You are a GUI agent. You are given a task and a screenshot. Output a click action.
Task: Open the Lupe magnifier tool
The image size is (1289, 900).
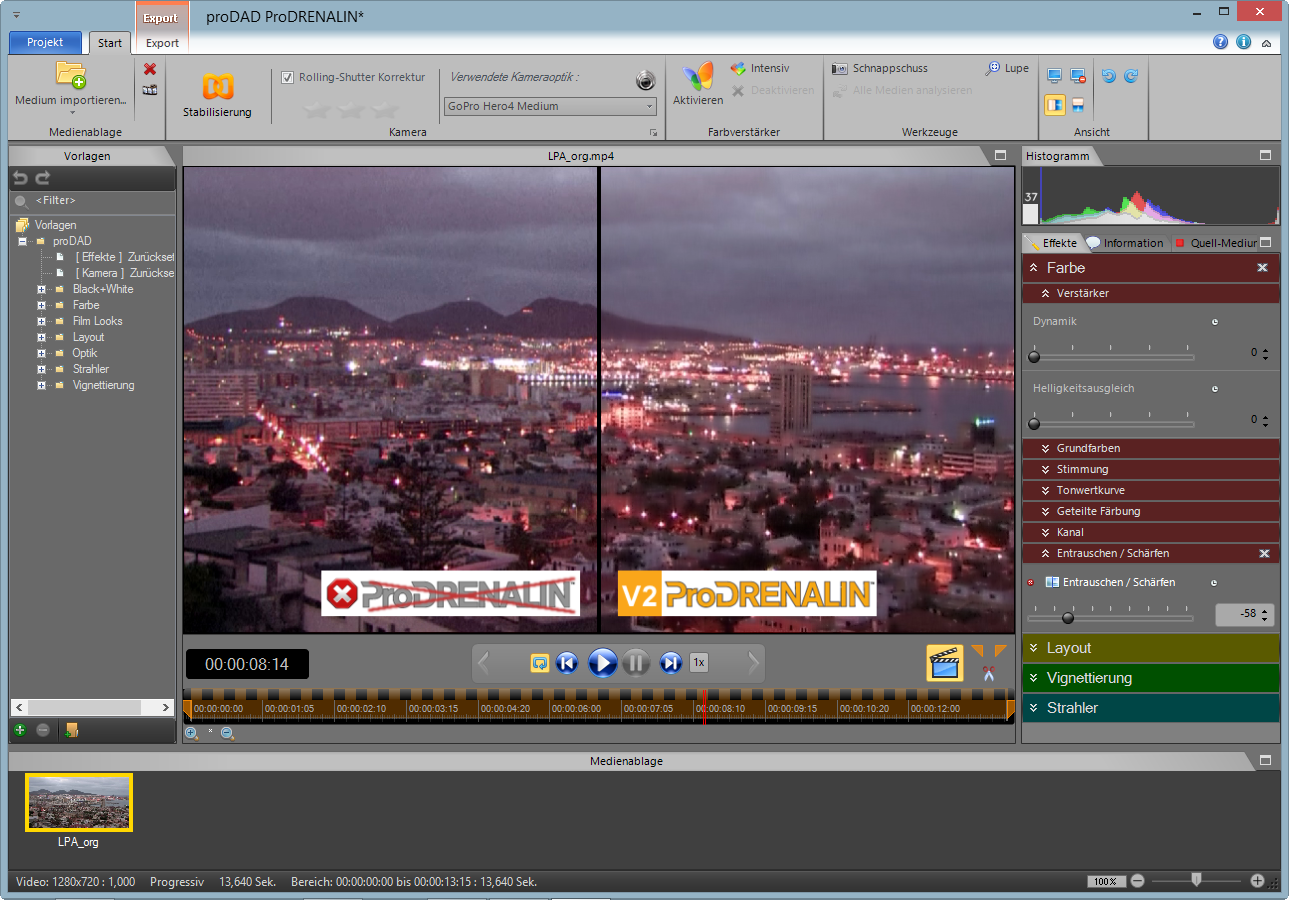[x=1006, y=68]
